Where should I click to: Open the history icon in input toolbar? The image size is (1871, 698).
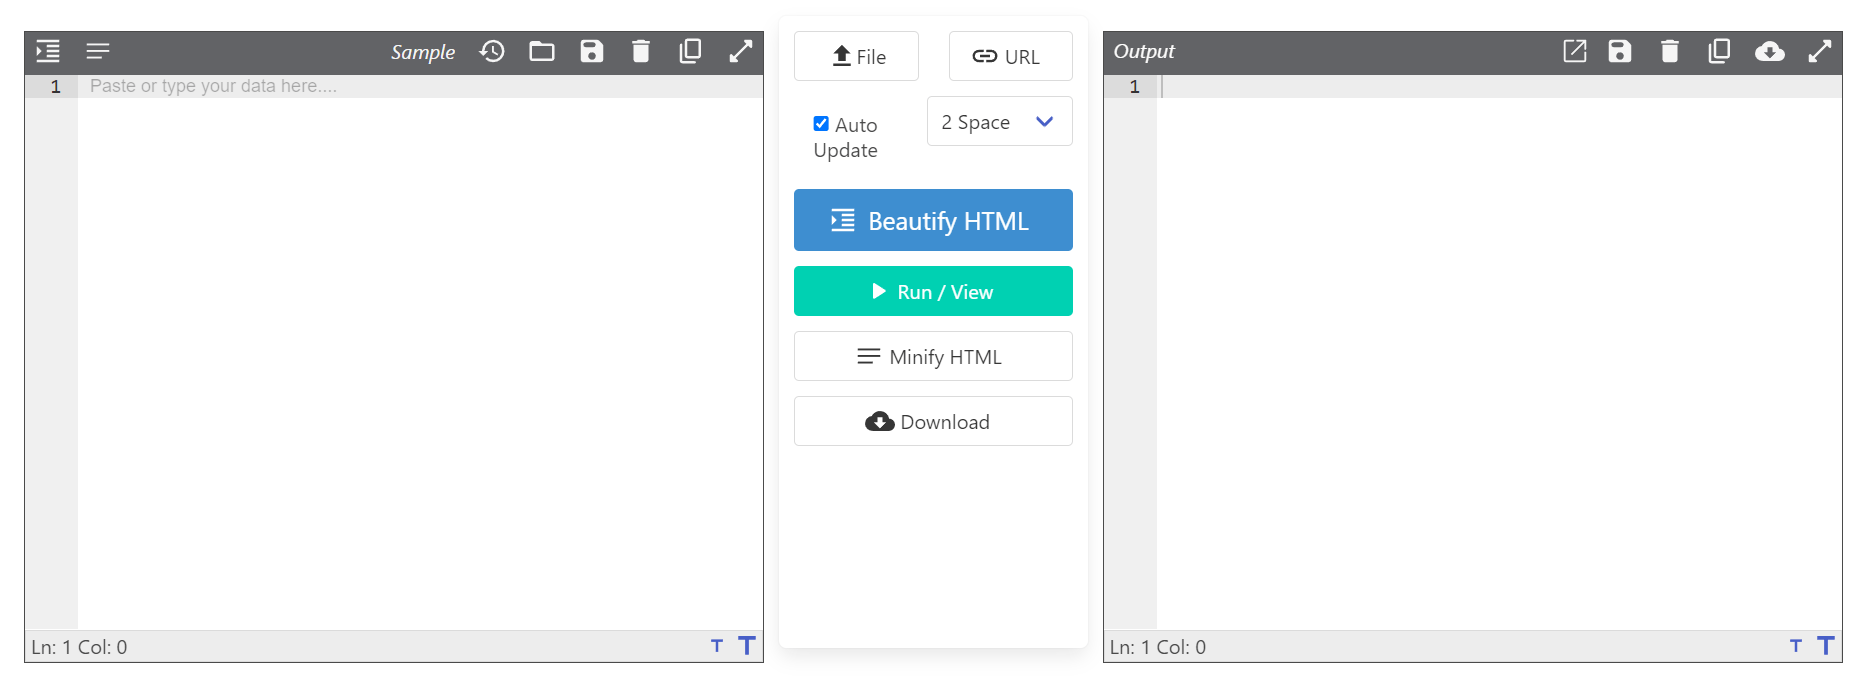492,51
